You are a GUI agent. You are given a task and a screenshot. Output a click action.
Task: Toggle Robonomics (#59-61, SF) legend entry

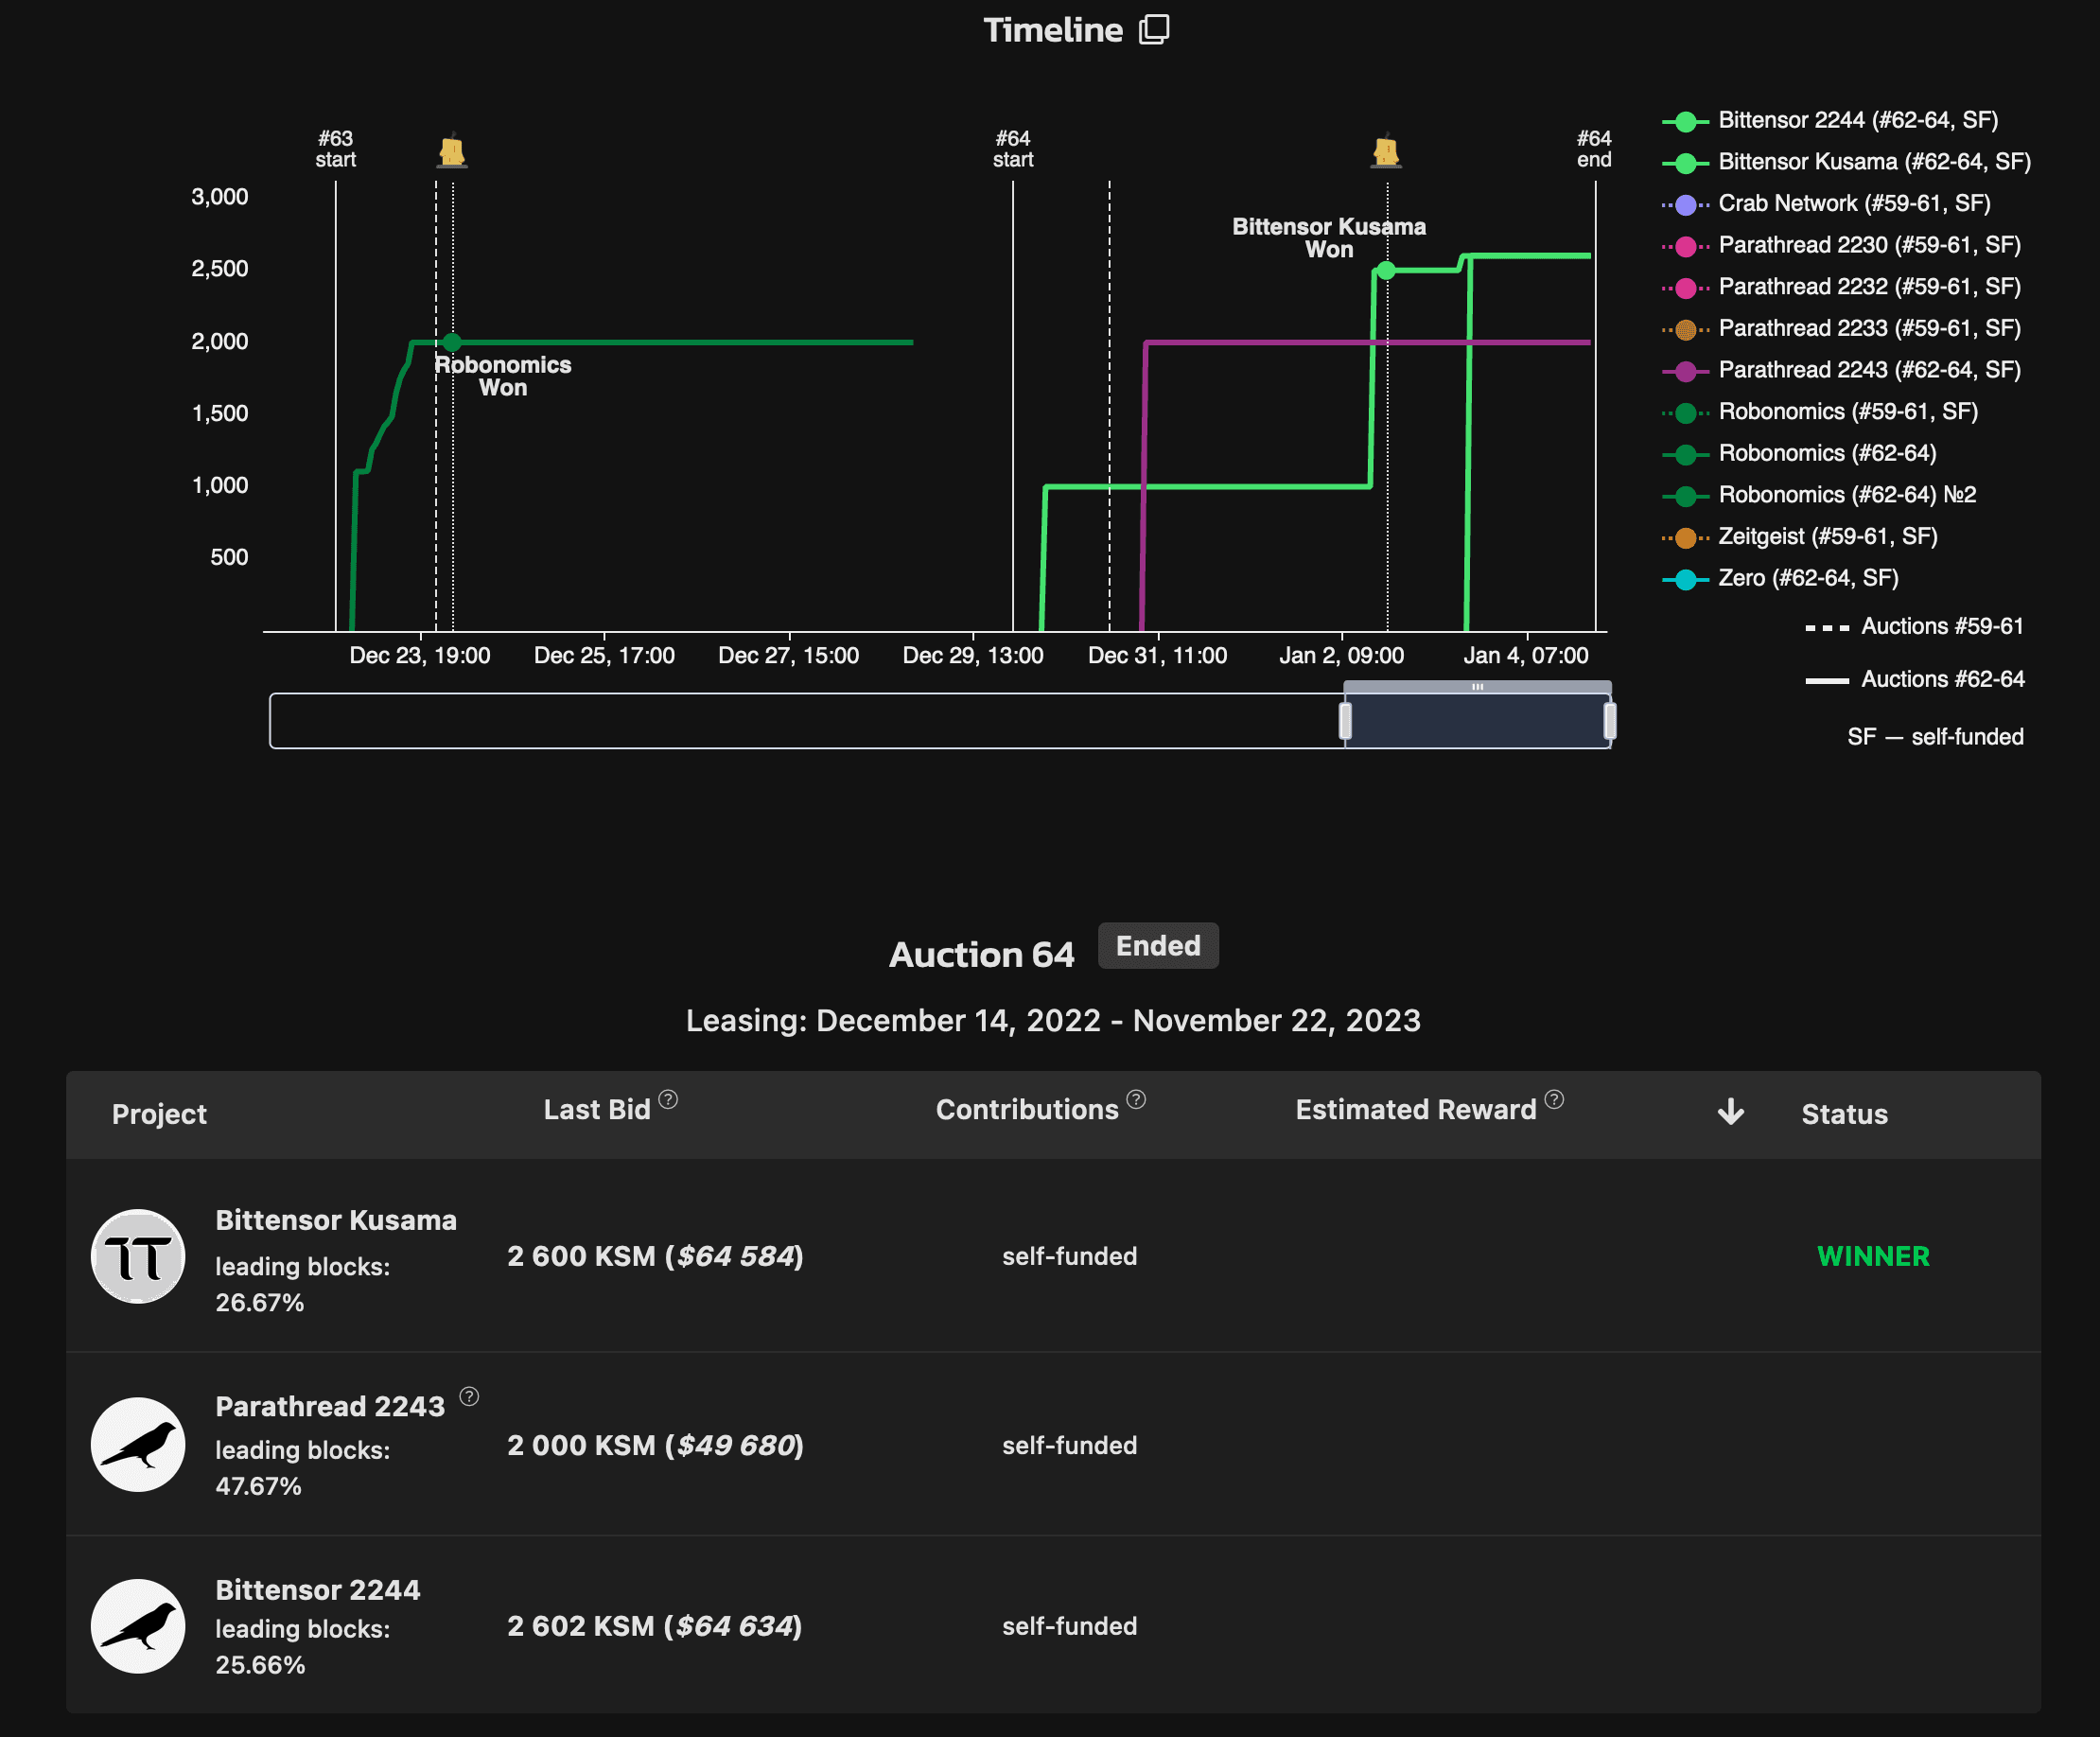click(x=1820, y=412)
